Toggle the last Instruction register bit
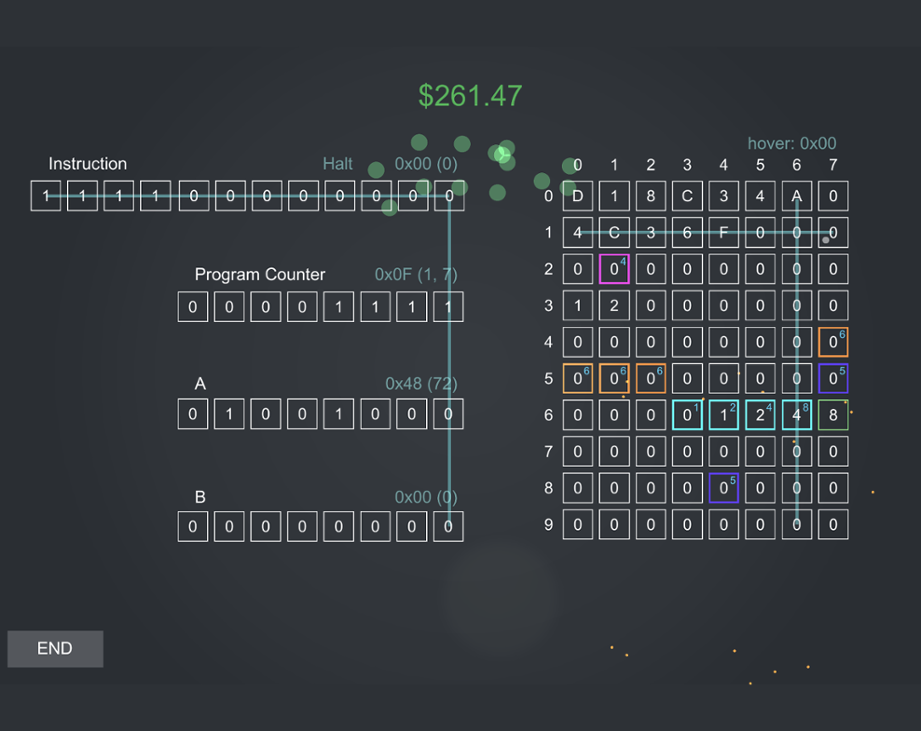 pos(448,196)
